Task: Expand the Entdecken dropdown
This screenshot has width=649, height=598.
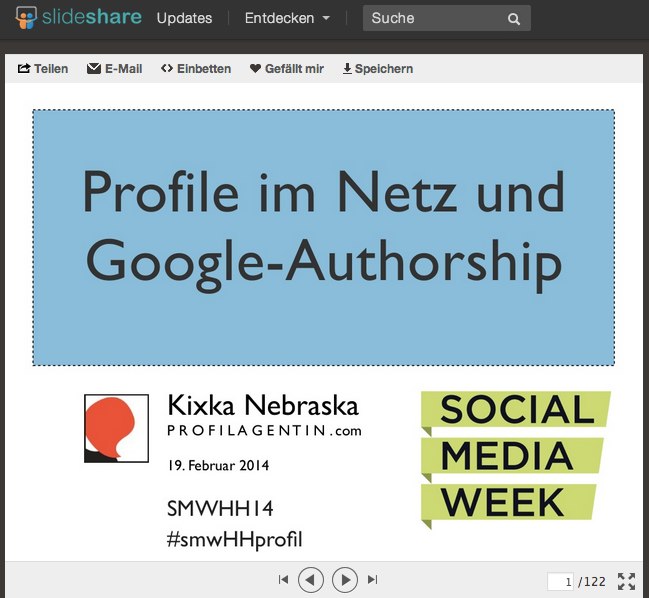Action: pyautogui.click(x=287, y=18)
